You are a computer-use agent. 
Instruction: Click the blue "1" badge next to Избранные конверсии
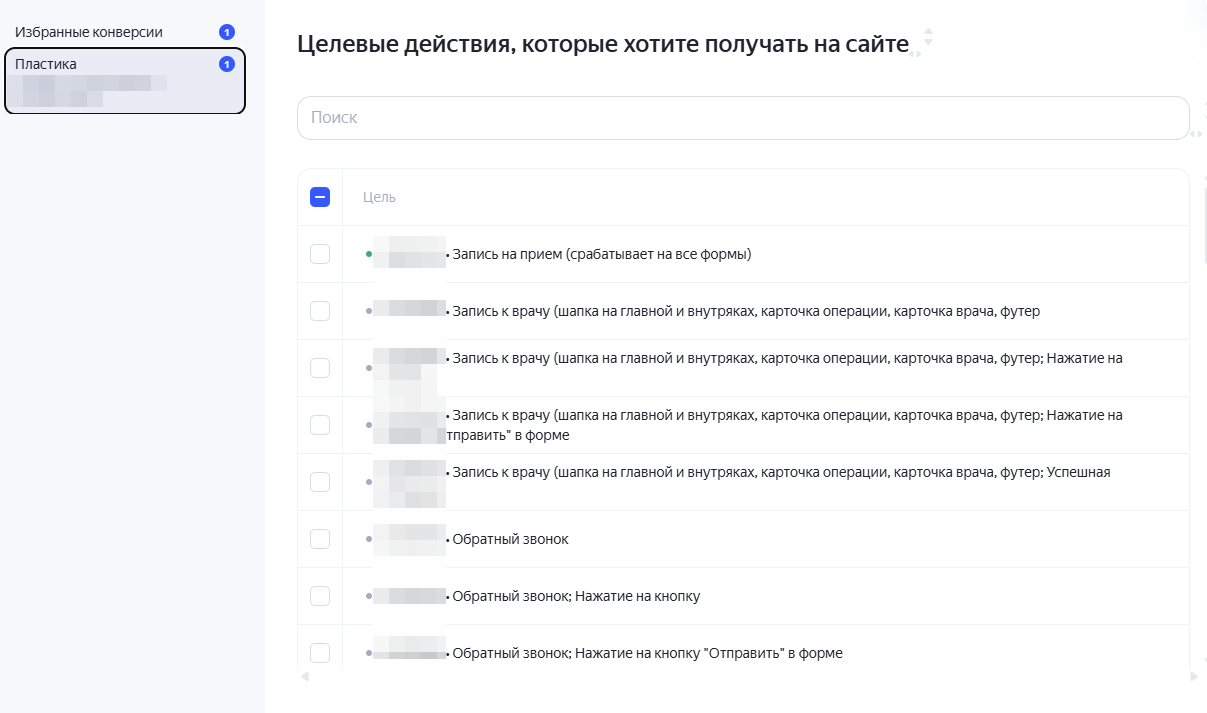click(x=227, y=31)
